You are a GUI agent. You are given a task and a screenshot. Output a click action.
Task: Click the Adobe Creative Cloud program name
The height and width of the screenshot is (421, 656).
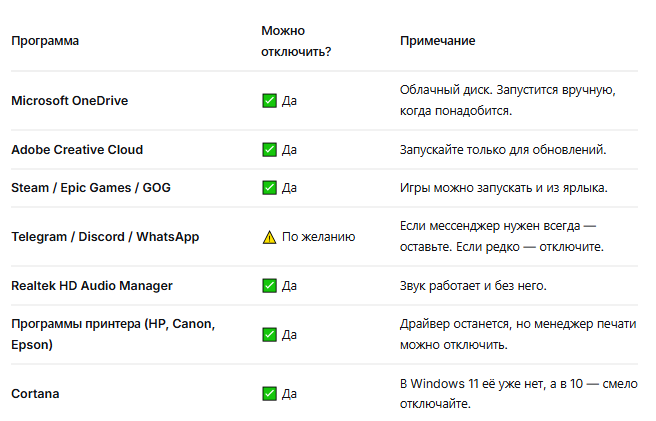[77, 150]
